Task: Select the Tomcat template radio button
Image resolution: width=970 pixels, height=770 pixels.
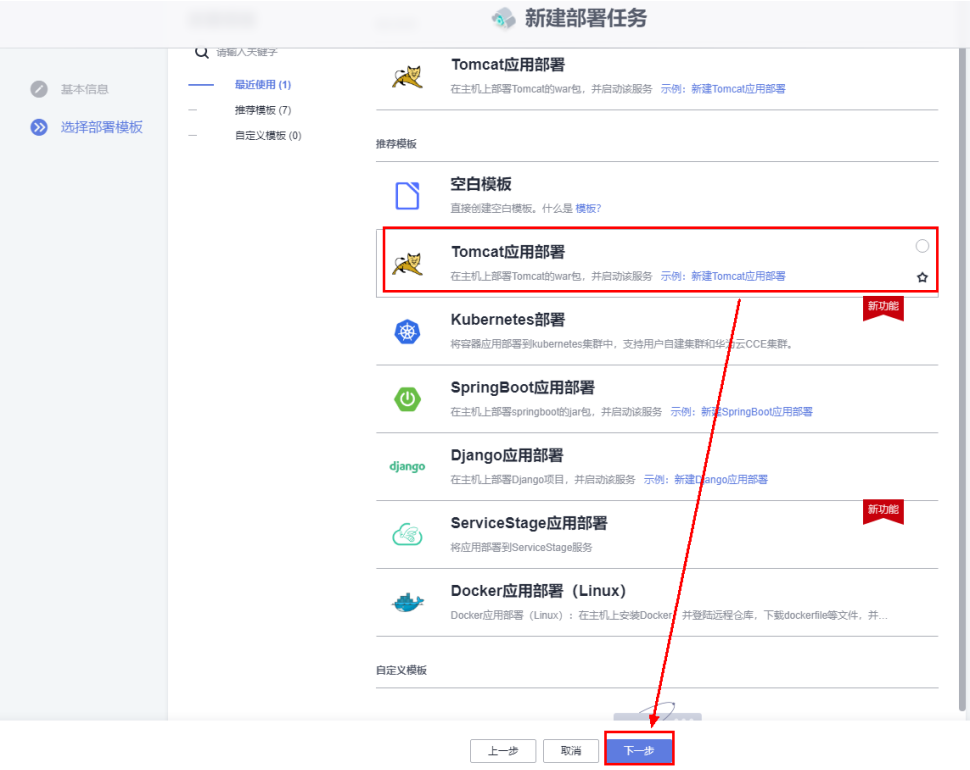Action: point(922,246)
